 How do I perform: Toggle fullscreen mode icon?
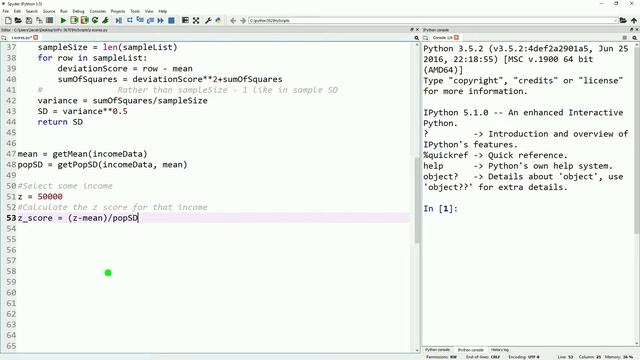[196, 20]
